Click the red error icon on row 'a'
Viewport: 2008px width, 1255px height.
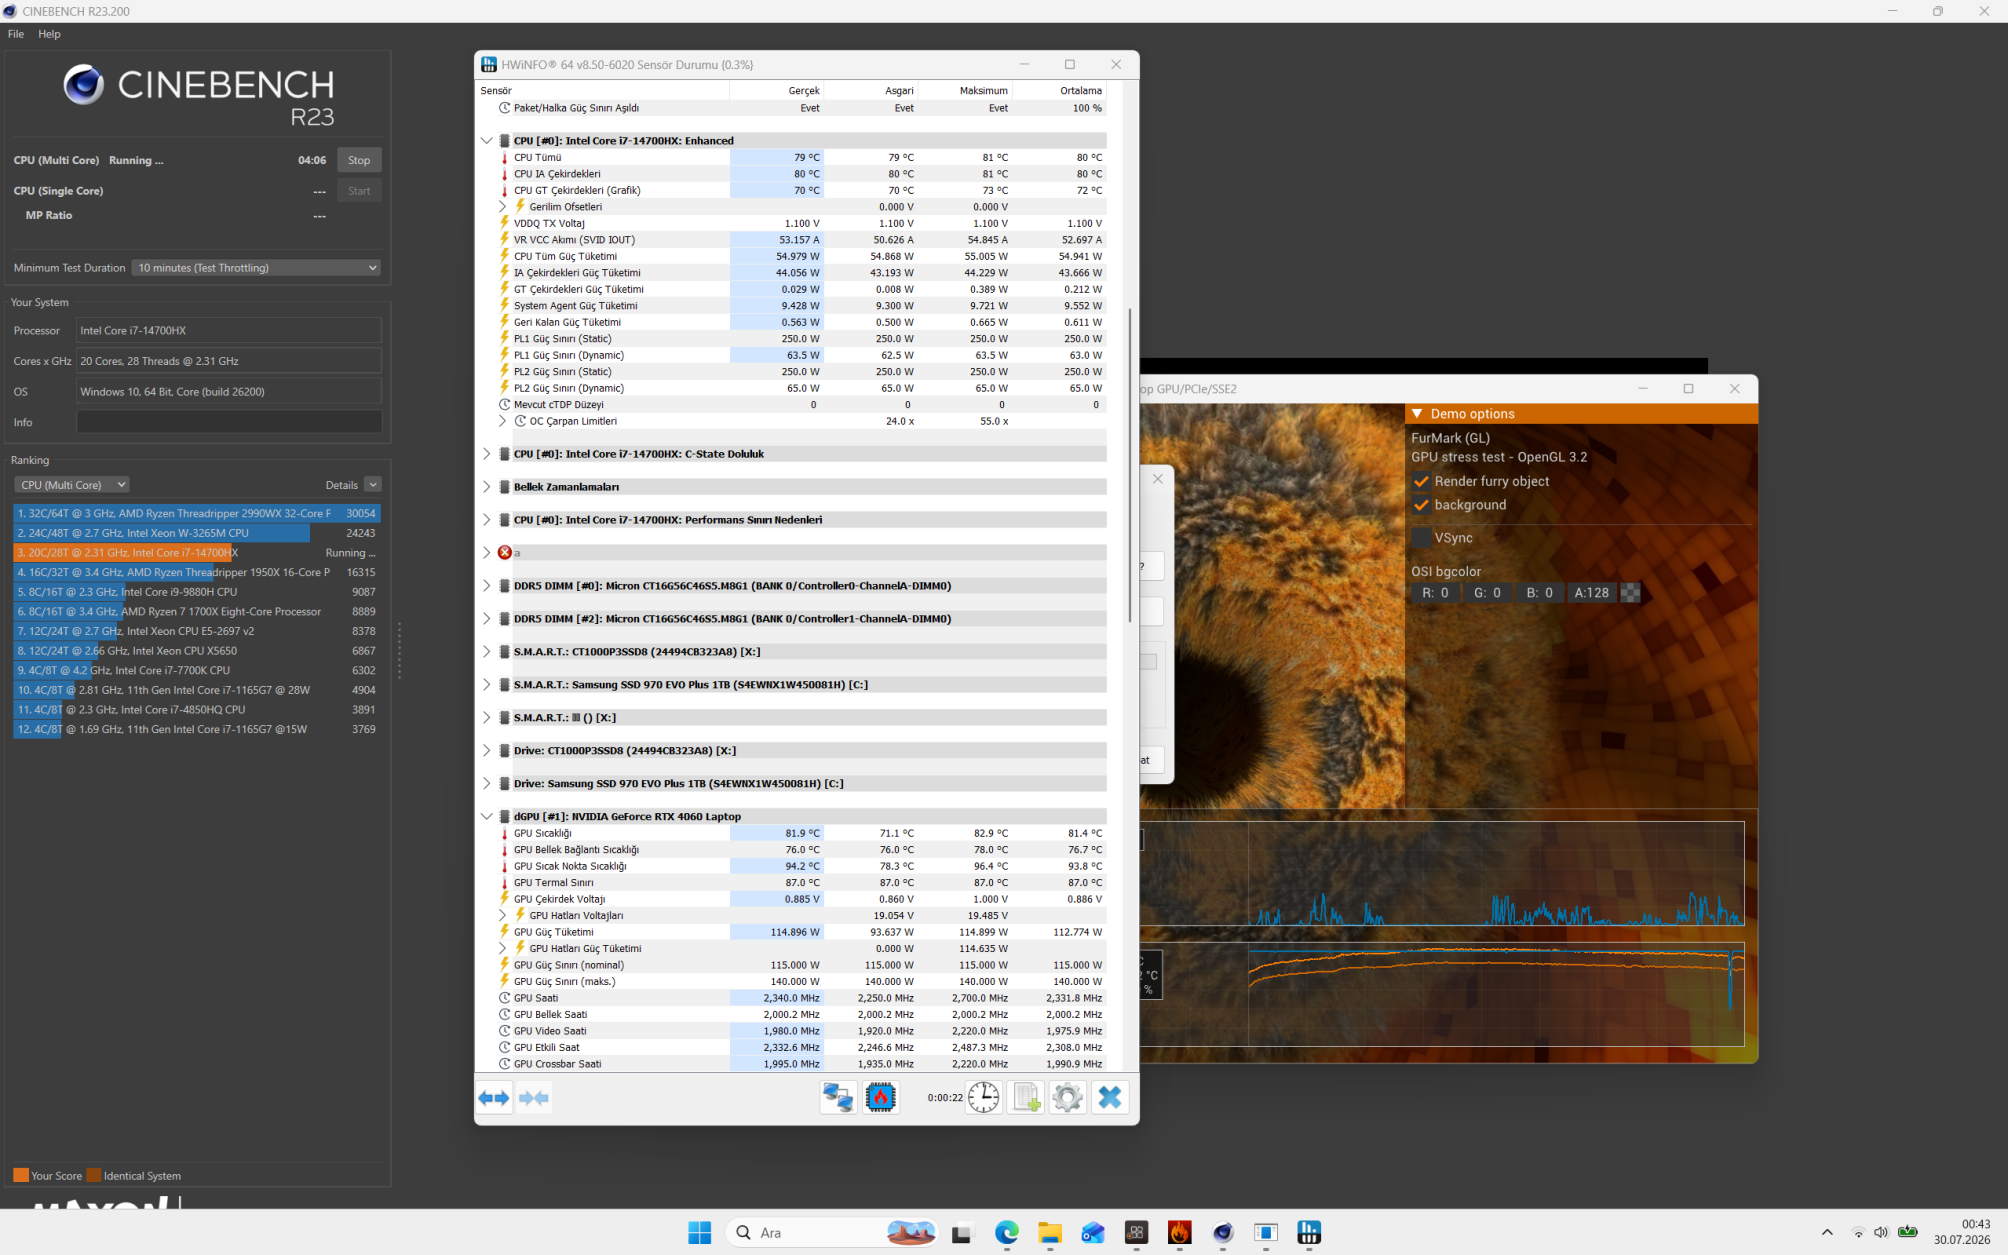point(505,553)
